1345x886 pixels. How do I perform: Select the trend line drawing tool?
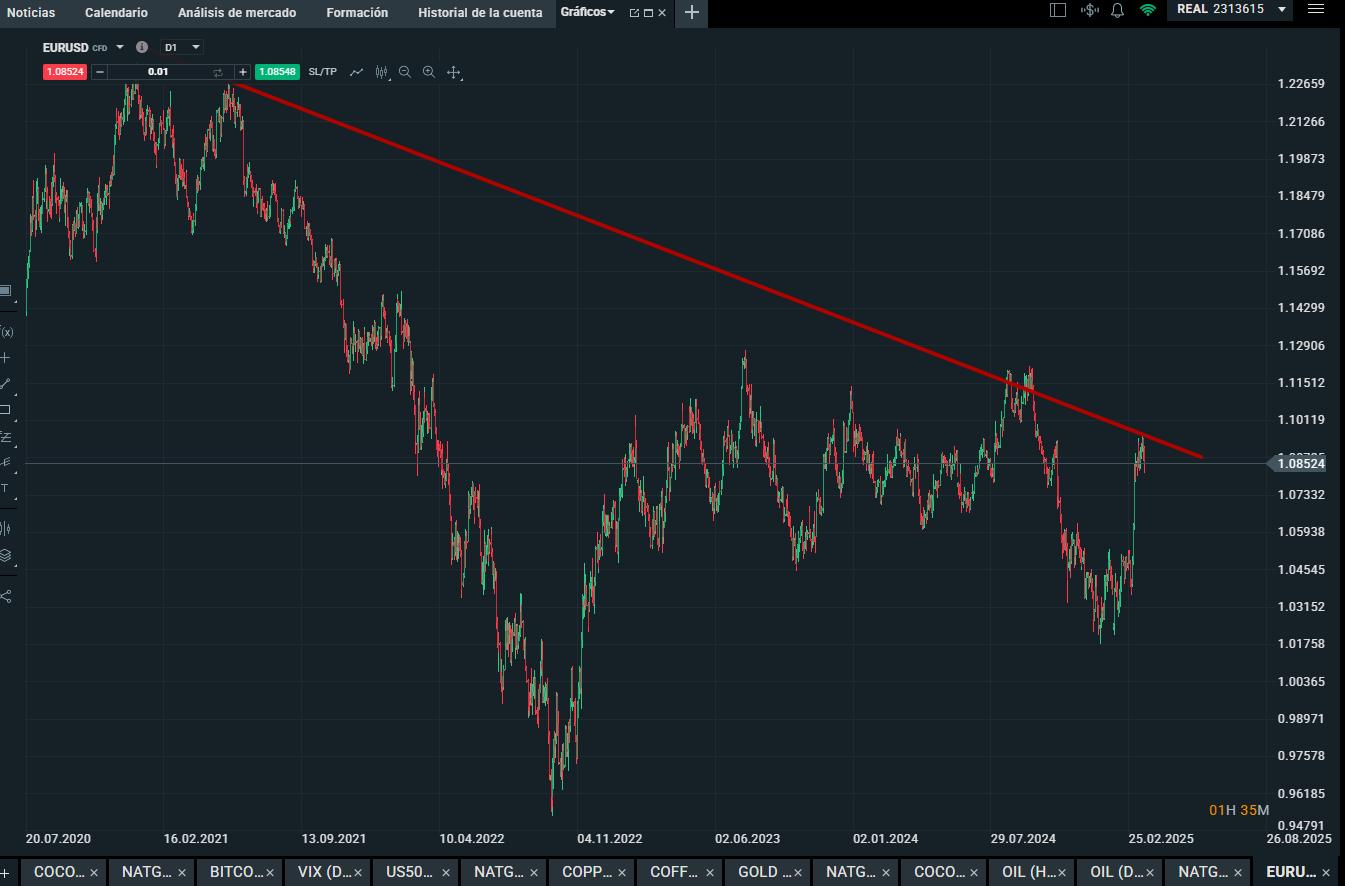click(6, 383)
